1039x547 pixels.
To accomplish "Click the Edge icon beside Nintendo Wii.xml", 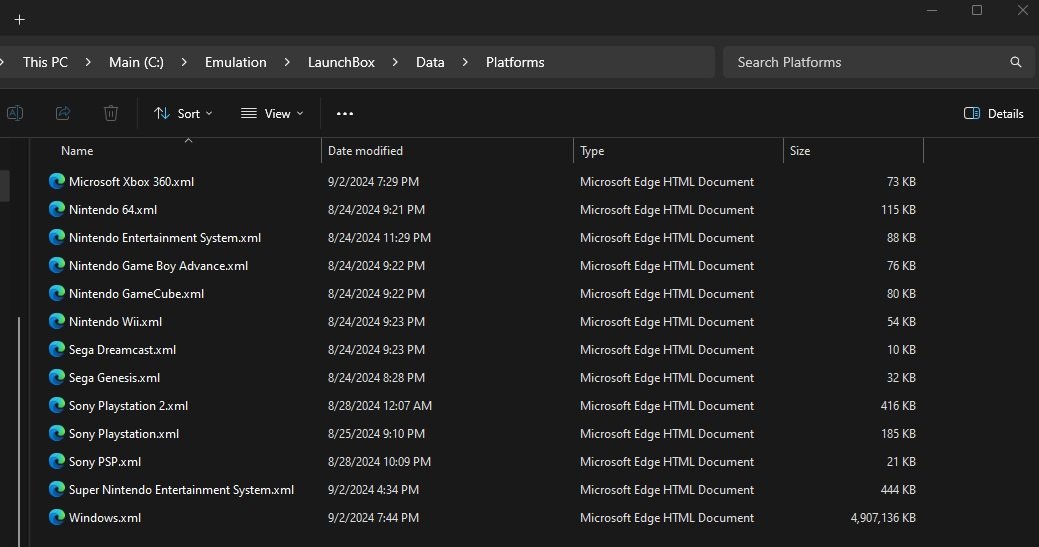I will [57, 321].
